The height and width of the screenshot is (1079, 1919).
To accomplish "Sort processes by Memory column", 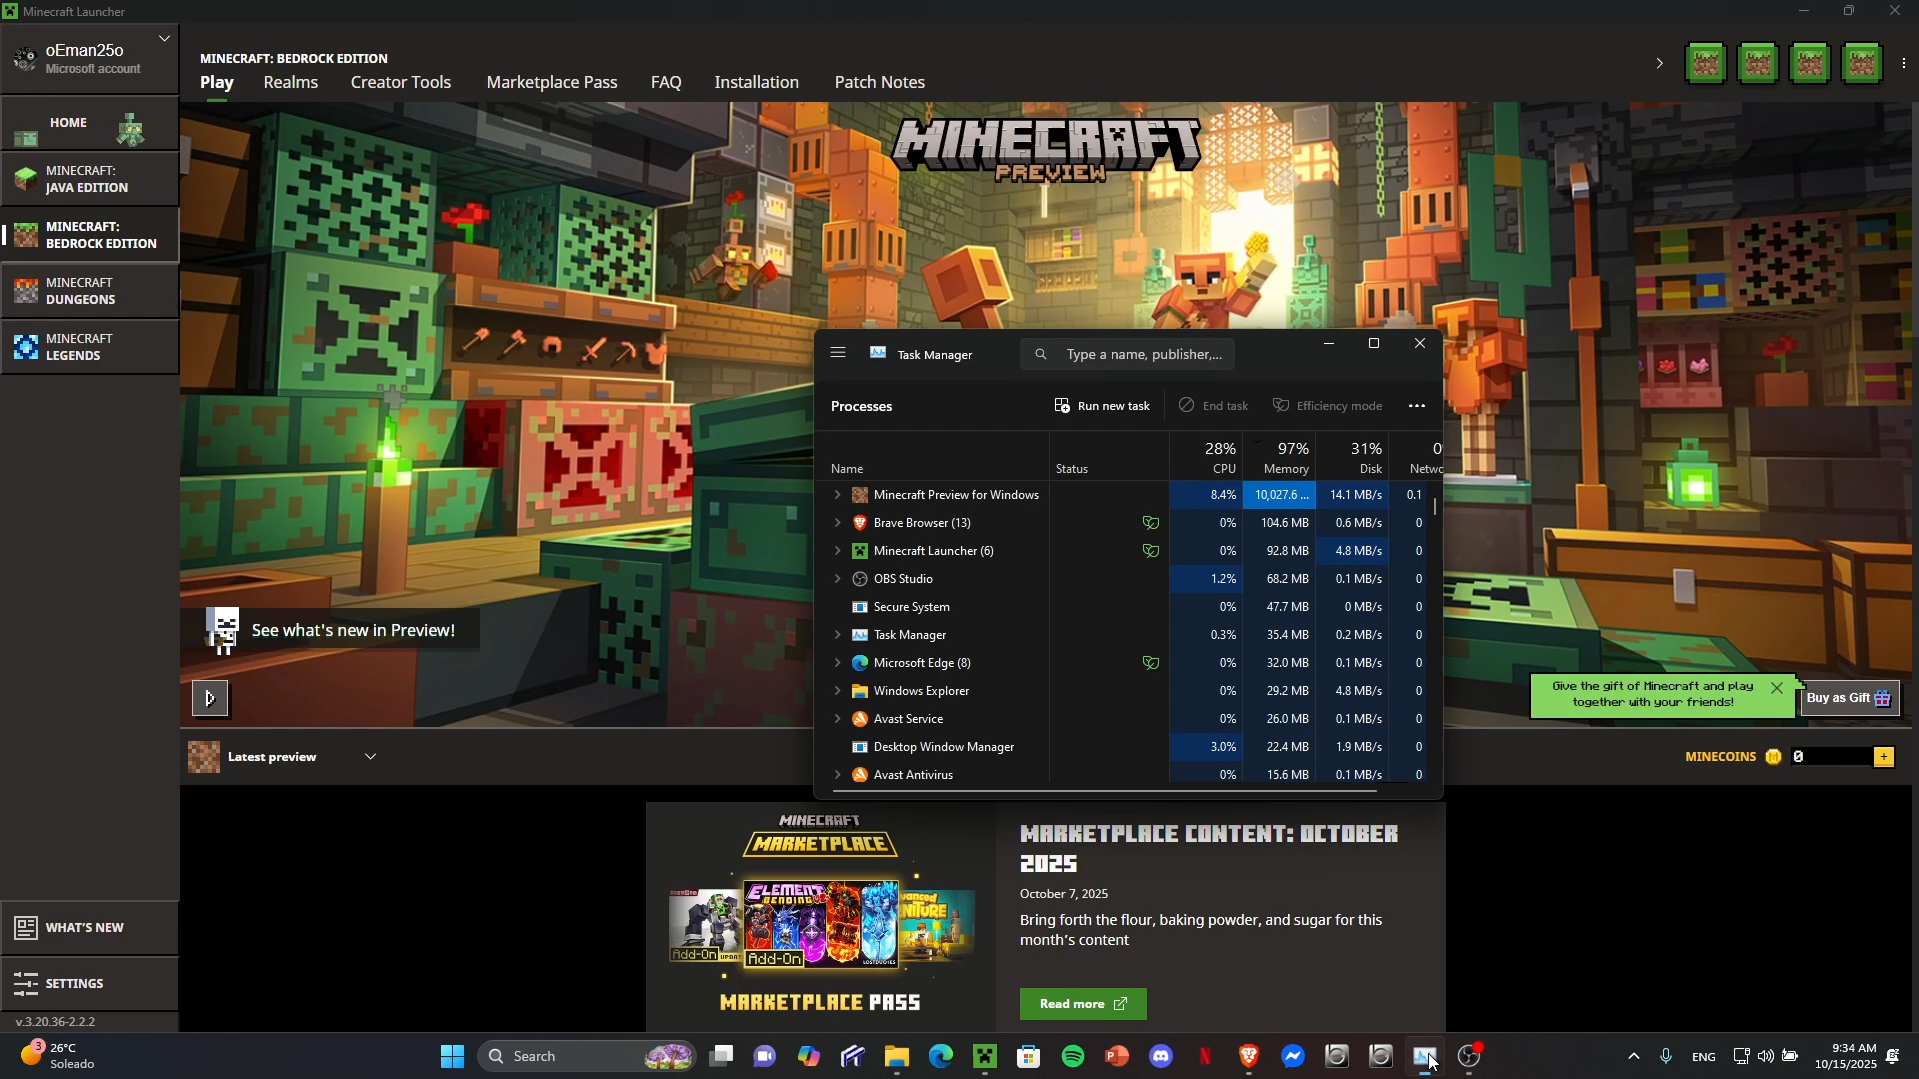I will click(1285, 458).
